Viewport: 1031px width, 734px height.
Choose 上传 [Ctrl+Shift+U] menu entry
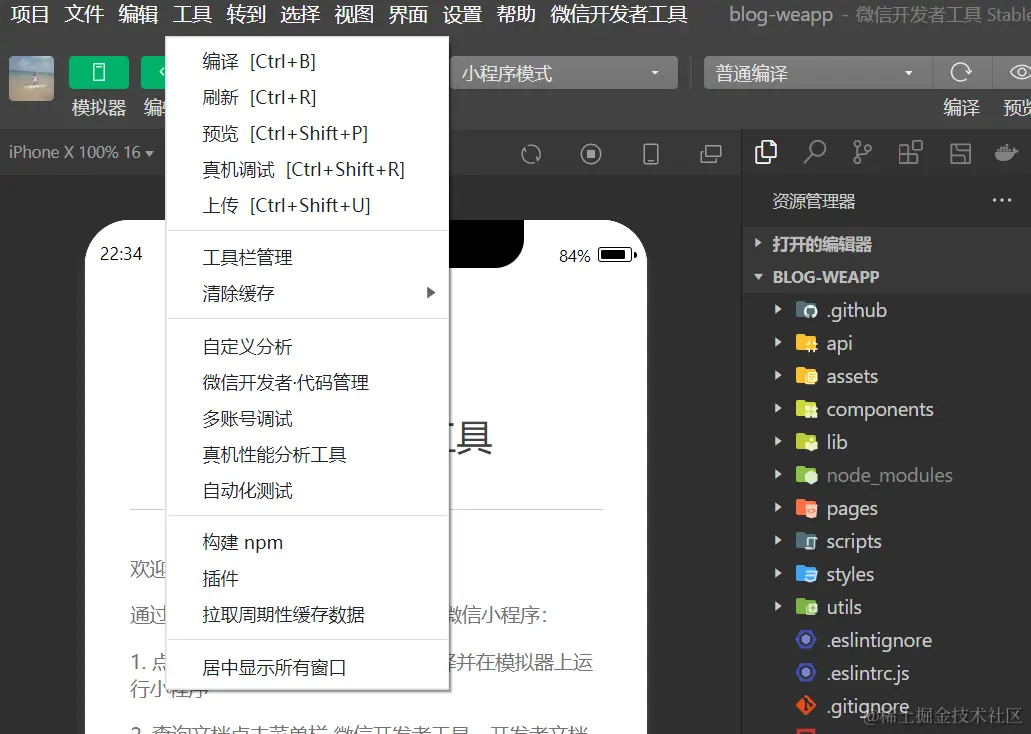point(307,205)
